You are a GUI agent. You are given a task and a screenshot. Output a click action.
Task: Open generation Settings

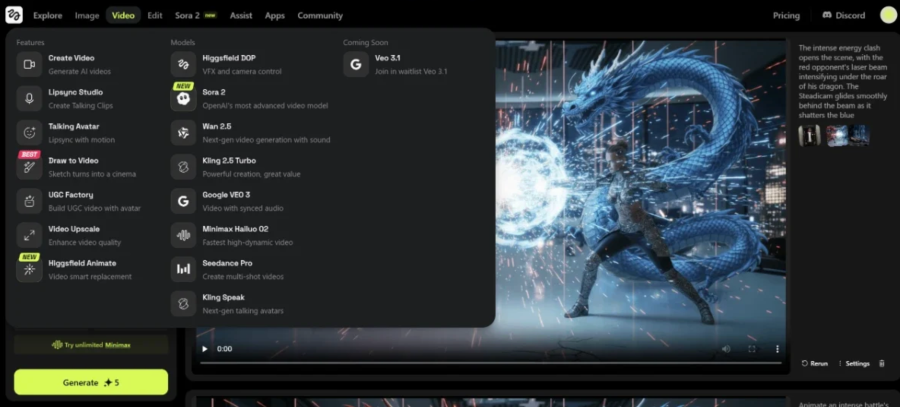[x=854, y=363]
